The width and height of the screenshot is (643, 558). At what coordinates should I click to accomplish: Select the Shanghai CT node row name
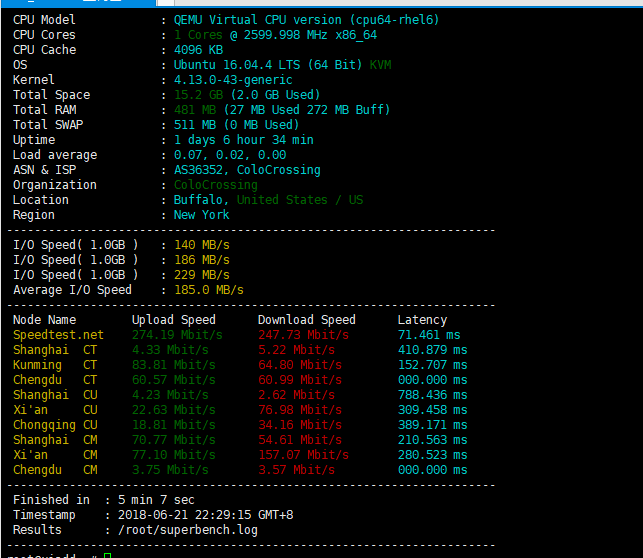click(x=55, y=350)
